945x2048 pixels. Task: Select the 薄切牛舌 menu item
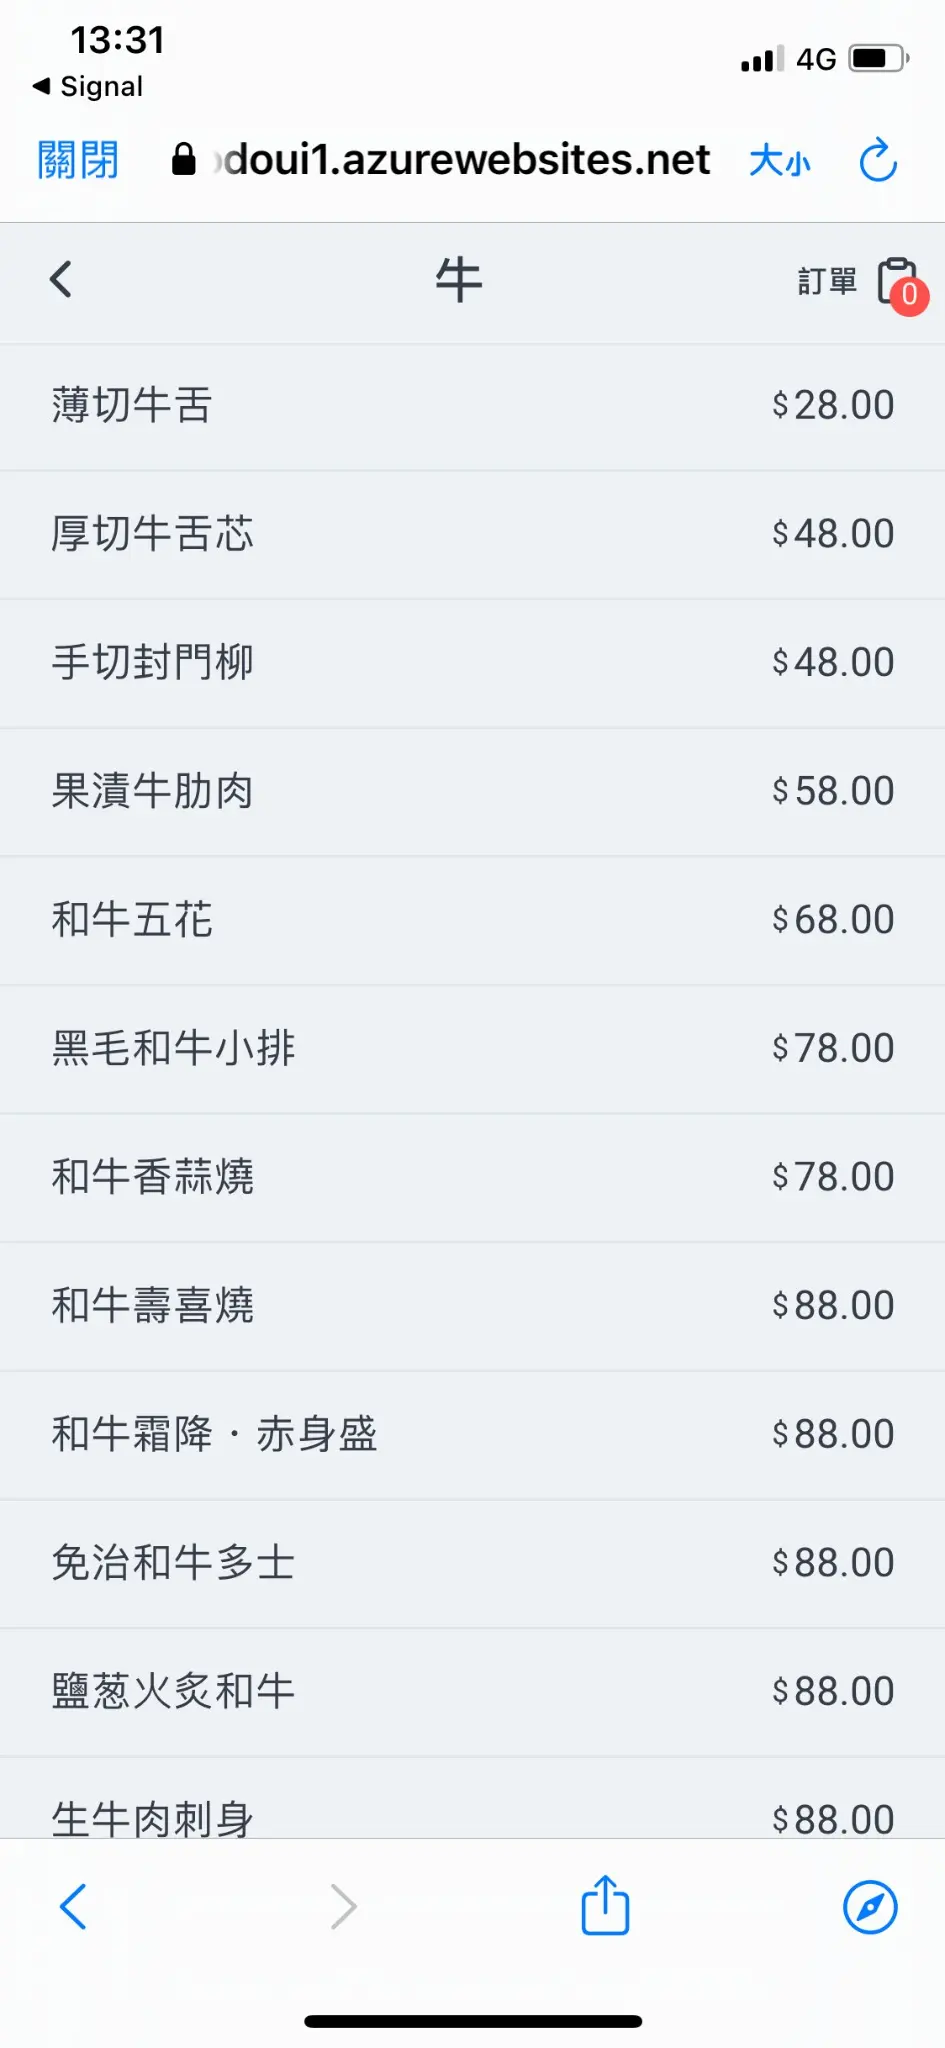(x=472, y=406)
